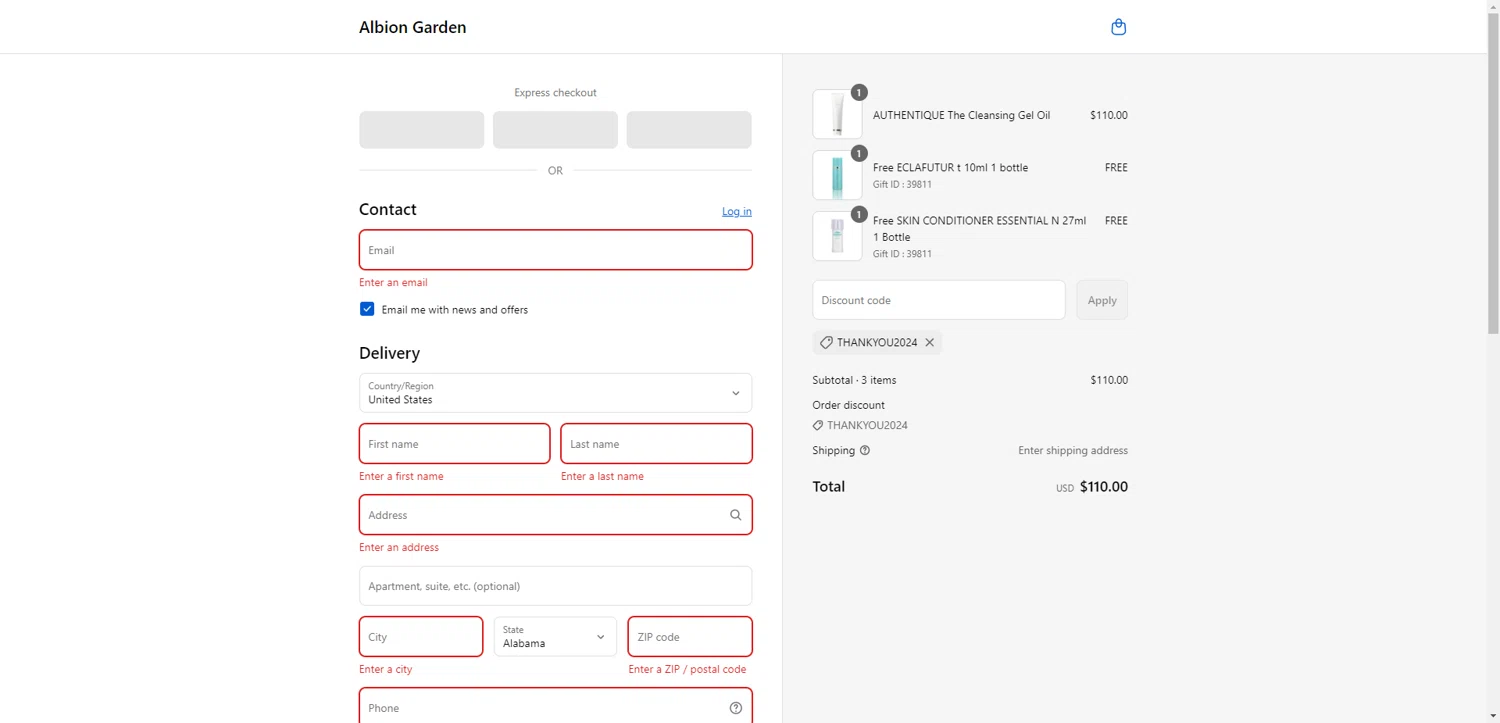Click the total amount $110.00 beside USD
The width and height of the screenshot is (1500, 723).
(1104, 487)
